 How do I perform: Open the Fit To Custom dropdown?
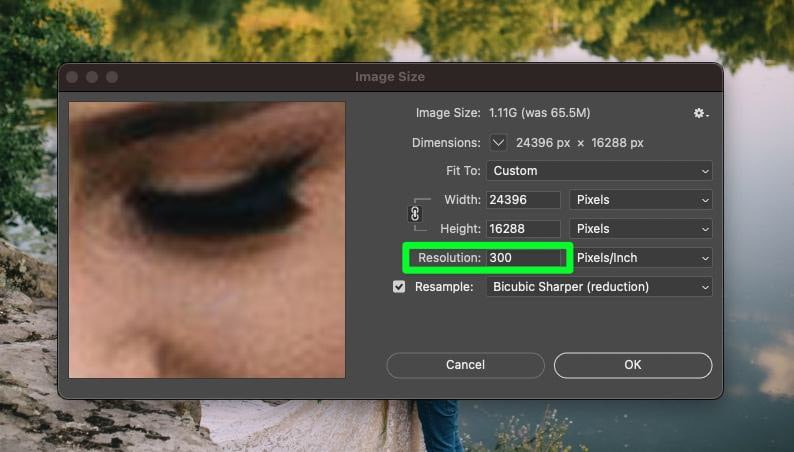point(599,171)
